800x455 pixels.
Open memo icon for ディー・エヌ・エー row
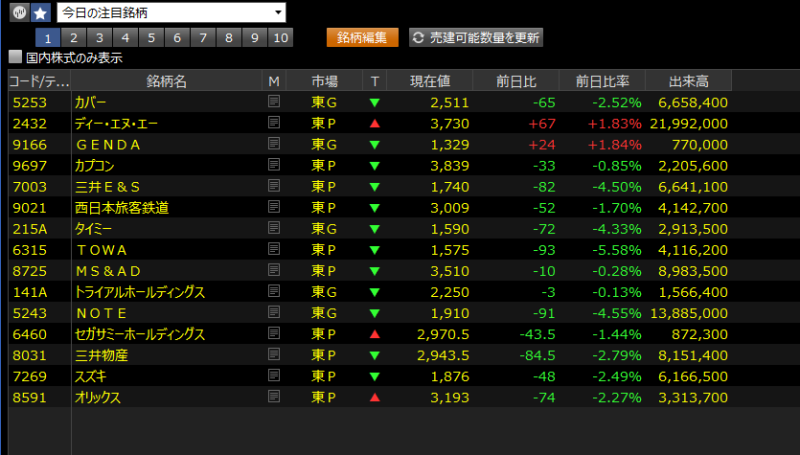pyautogui.click(x=274, y=122)
